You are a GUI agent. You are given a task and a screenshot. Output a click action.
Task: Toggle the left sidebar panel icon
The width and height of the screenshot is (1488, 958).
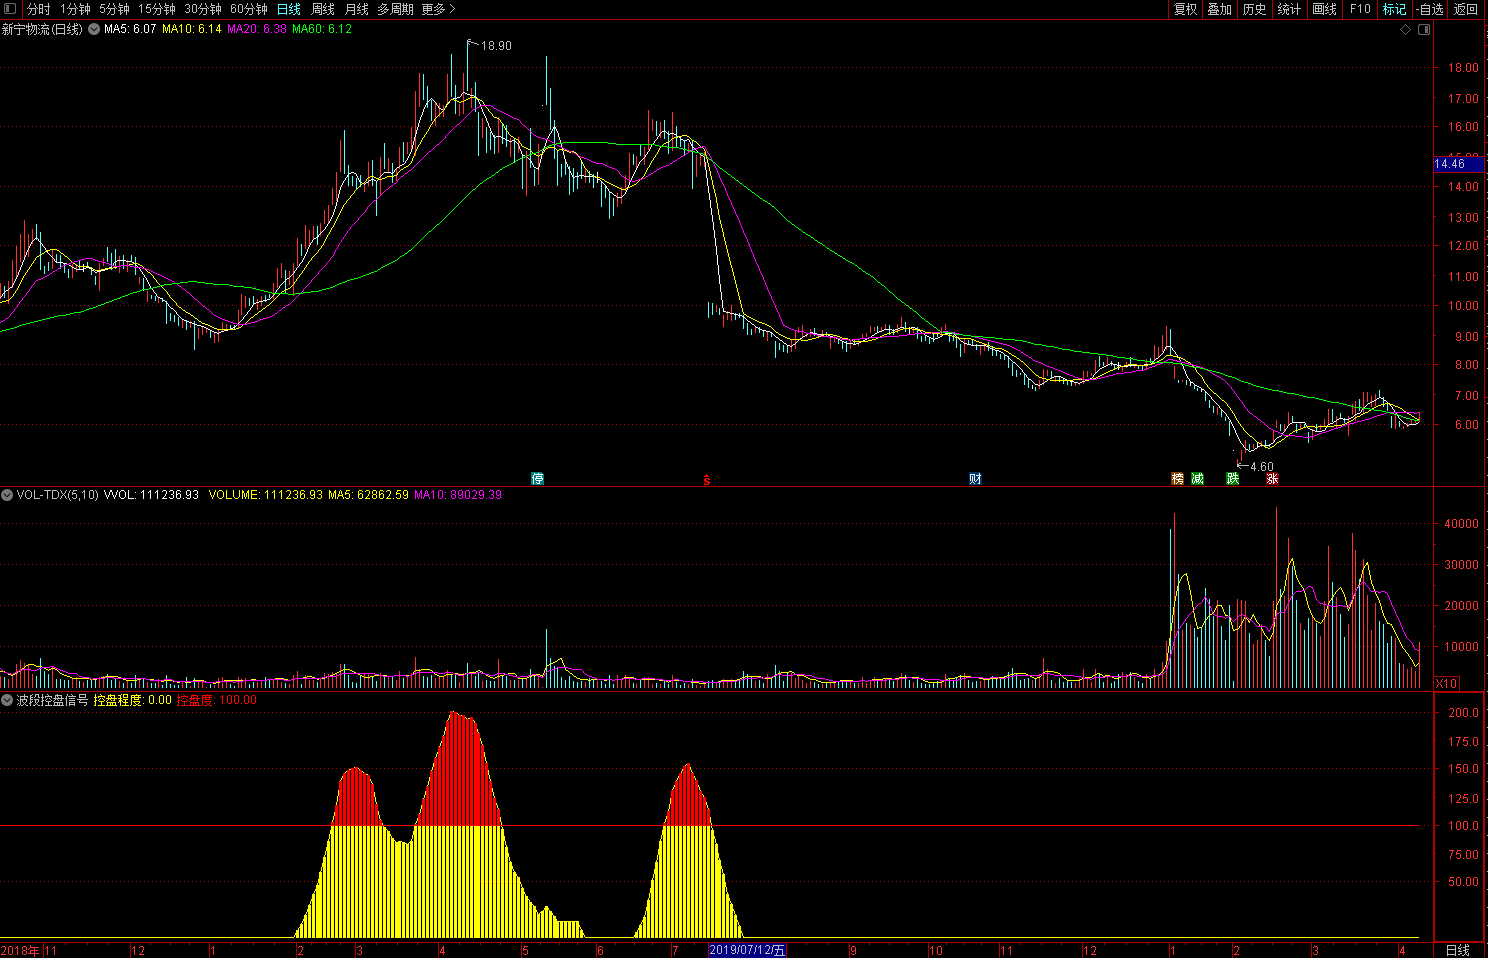coord(10,9)
